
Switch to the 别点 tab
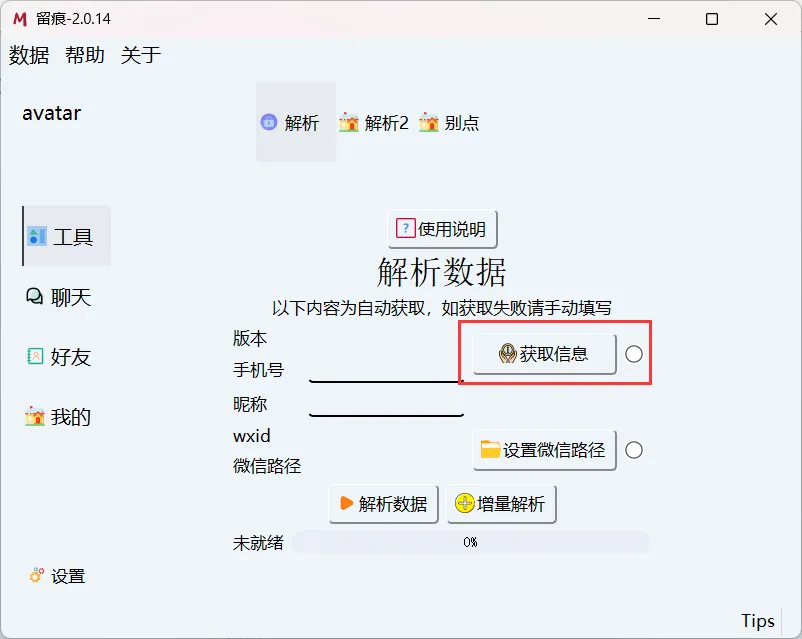tap(449, 123)
